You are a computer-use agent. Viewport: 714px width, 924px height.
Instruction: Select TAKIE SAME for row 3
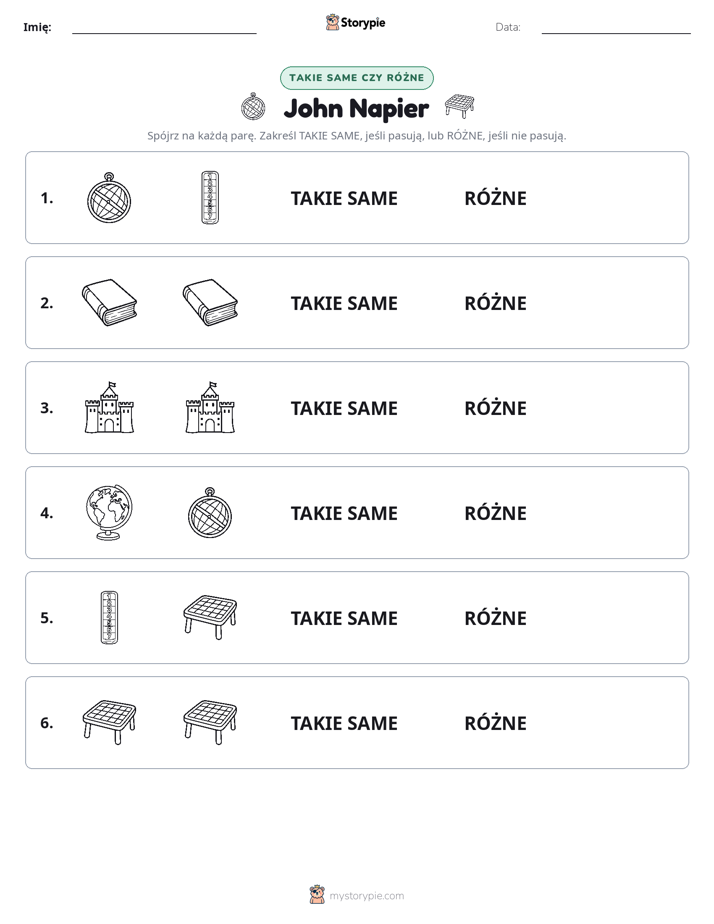(344, 408)
